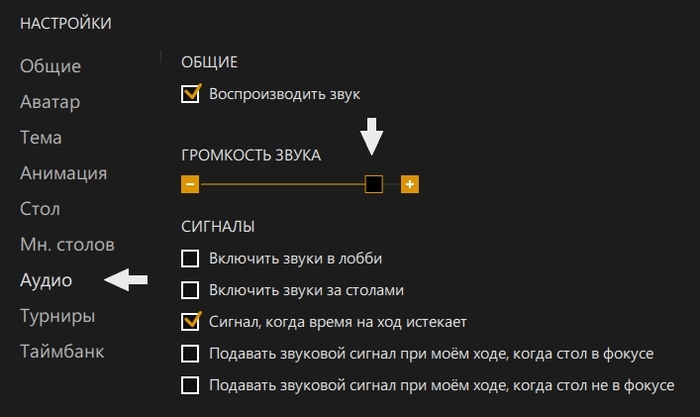The image size is (700, 417).
Task: Select the Аудио settings section
Action: coord(46,280)
